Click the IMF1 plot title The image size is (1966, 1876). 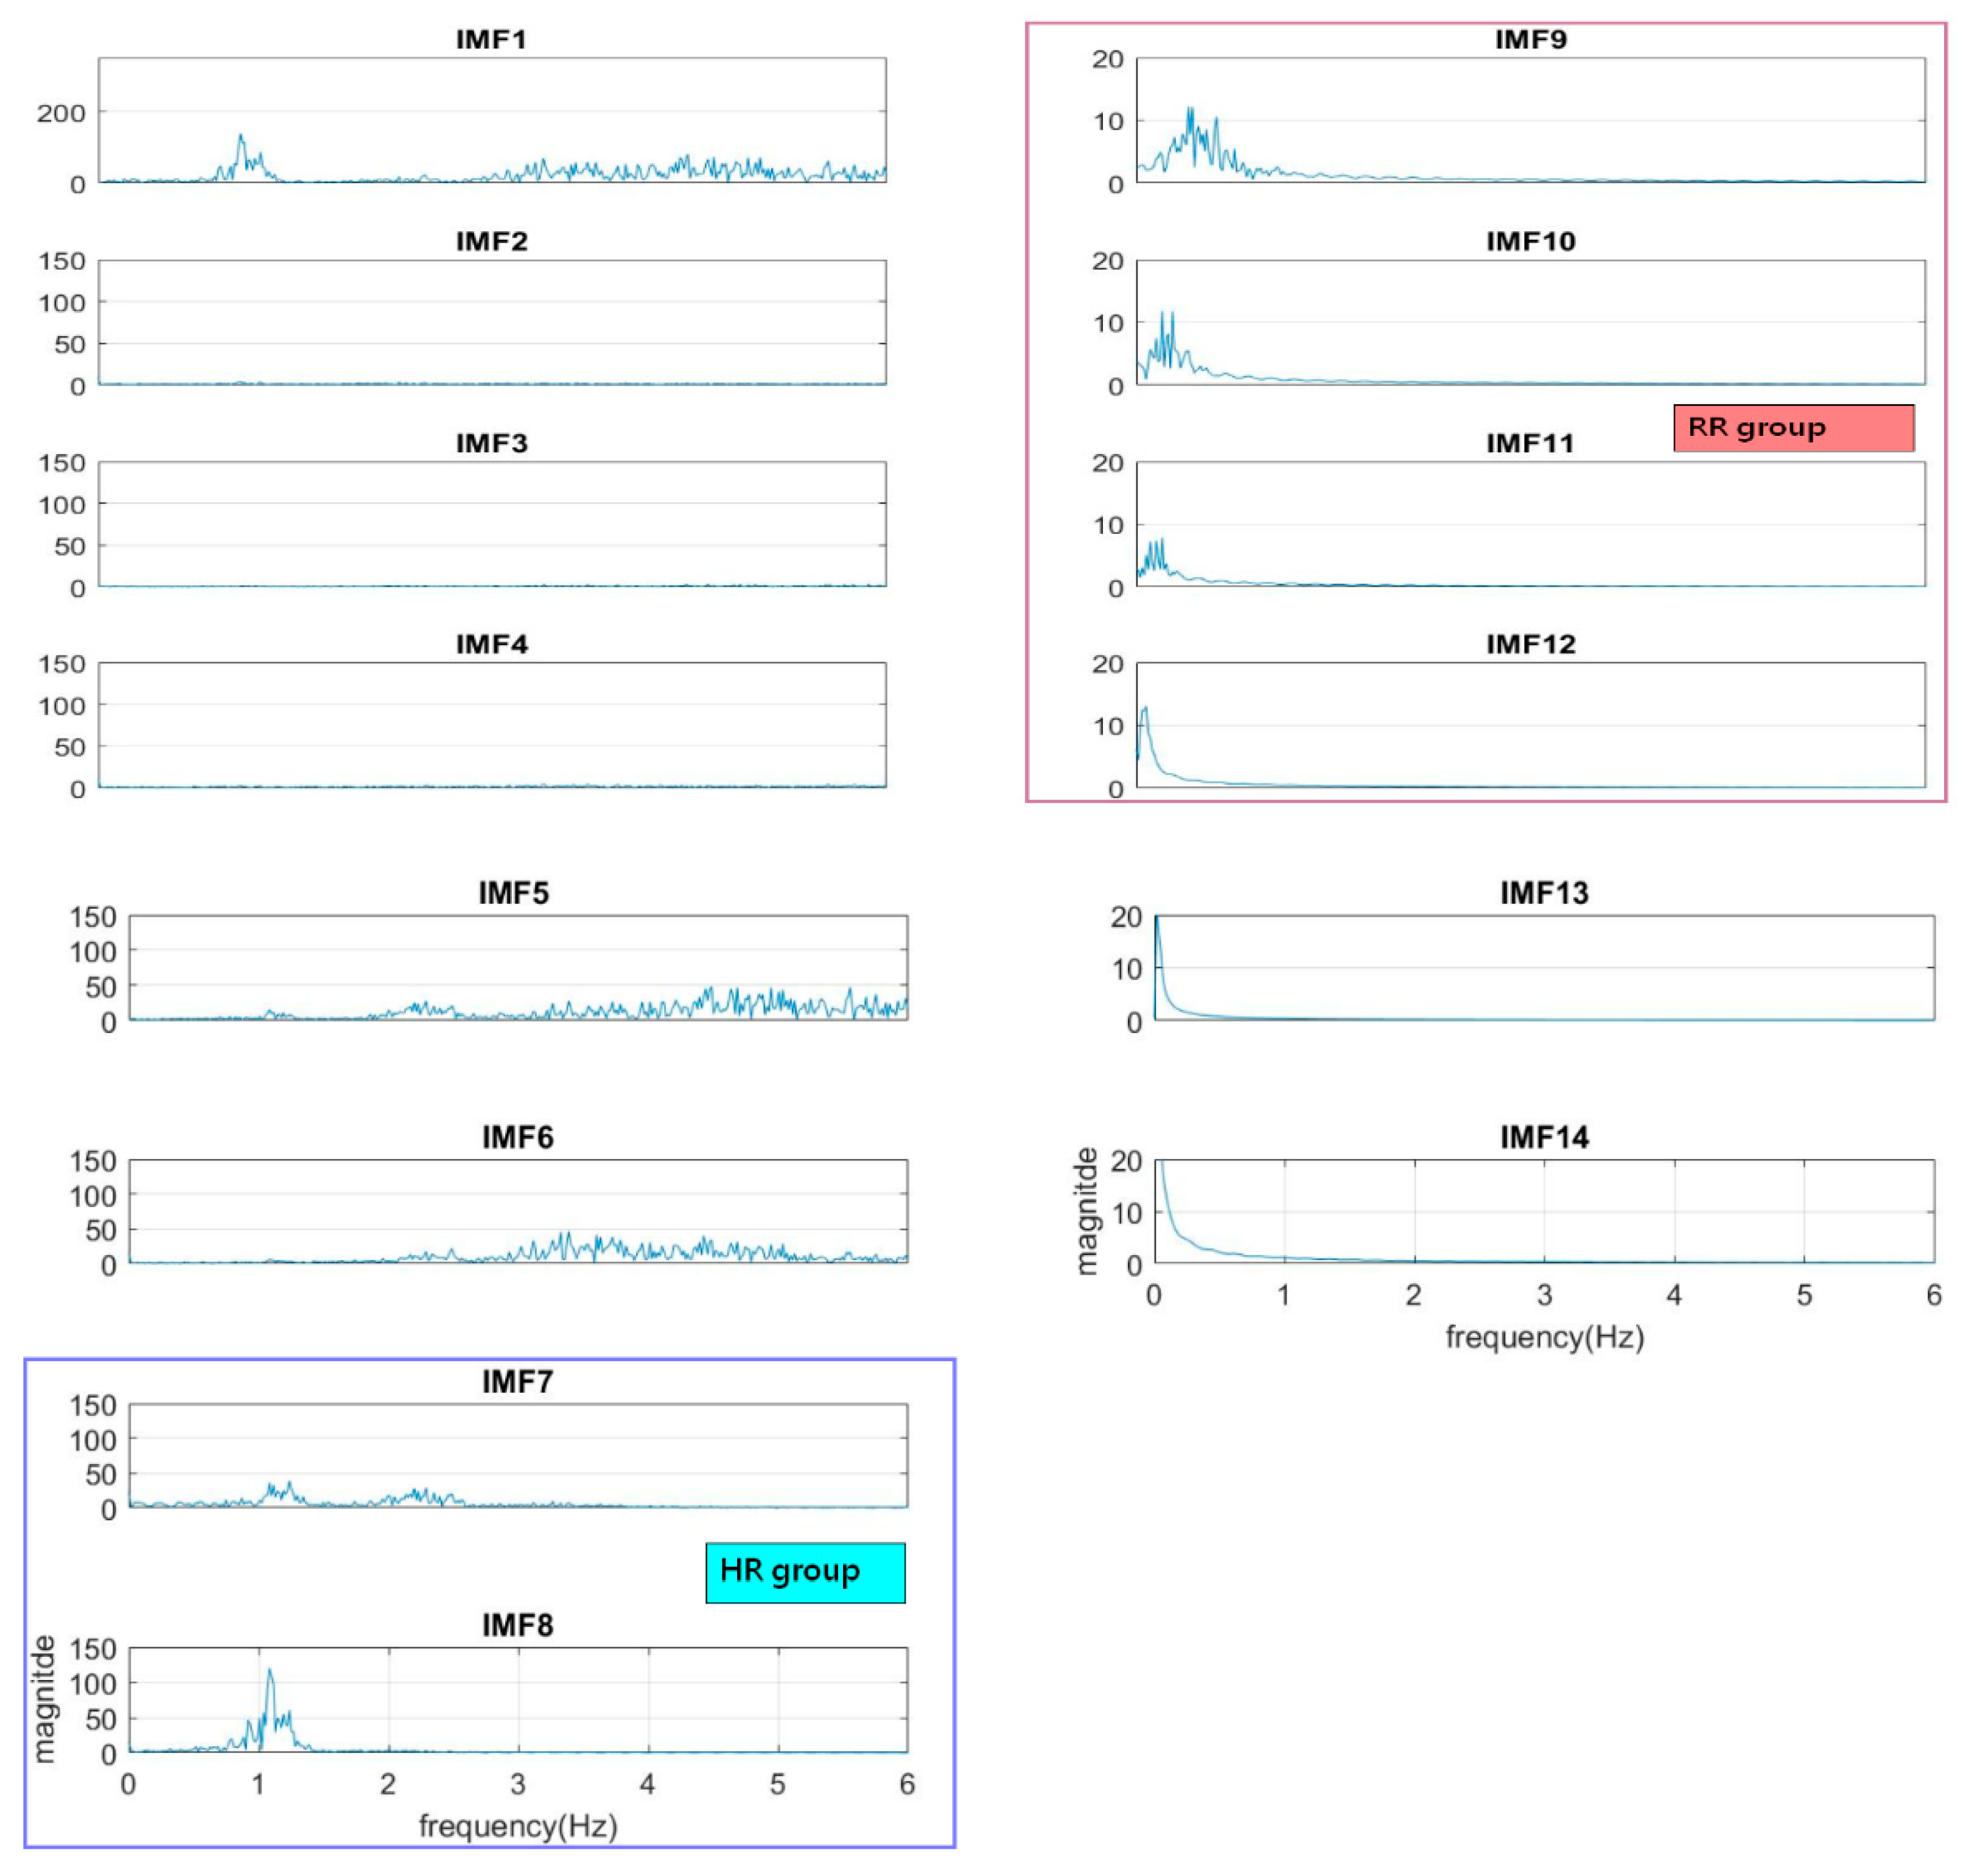[491, 39]
